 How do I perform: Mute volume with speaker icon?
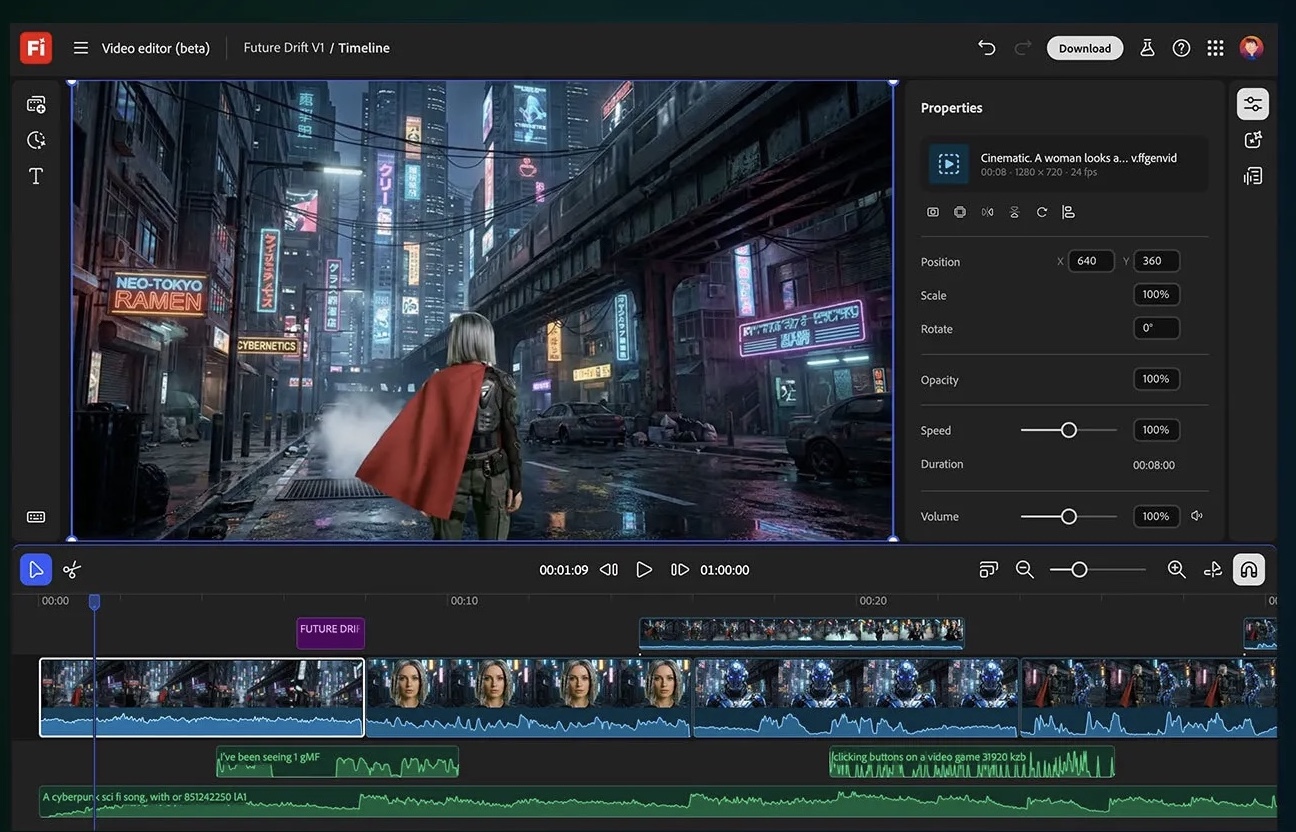pyautogui.click(x=1197, y=516)
